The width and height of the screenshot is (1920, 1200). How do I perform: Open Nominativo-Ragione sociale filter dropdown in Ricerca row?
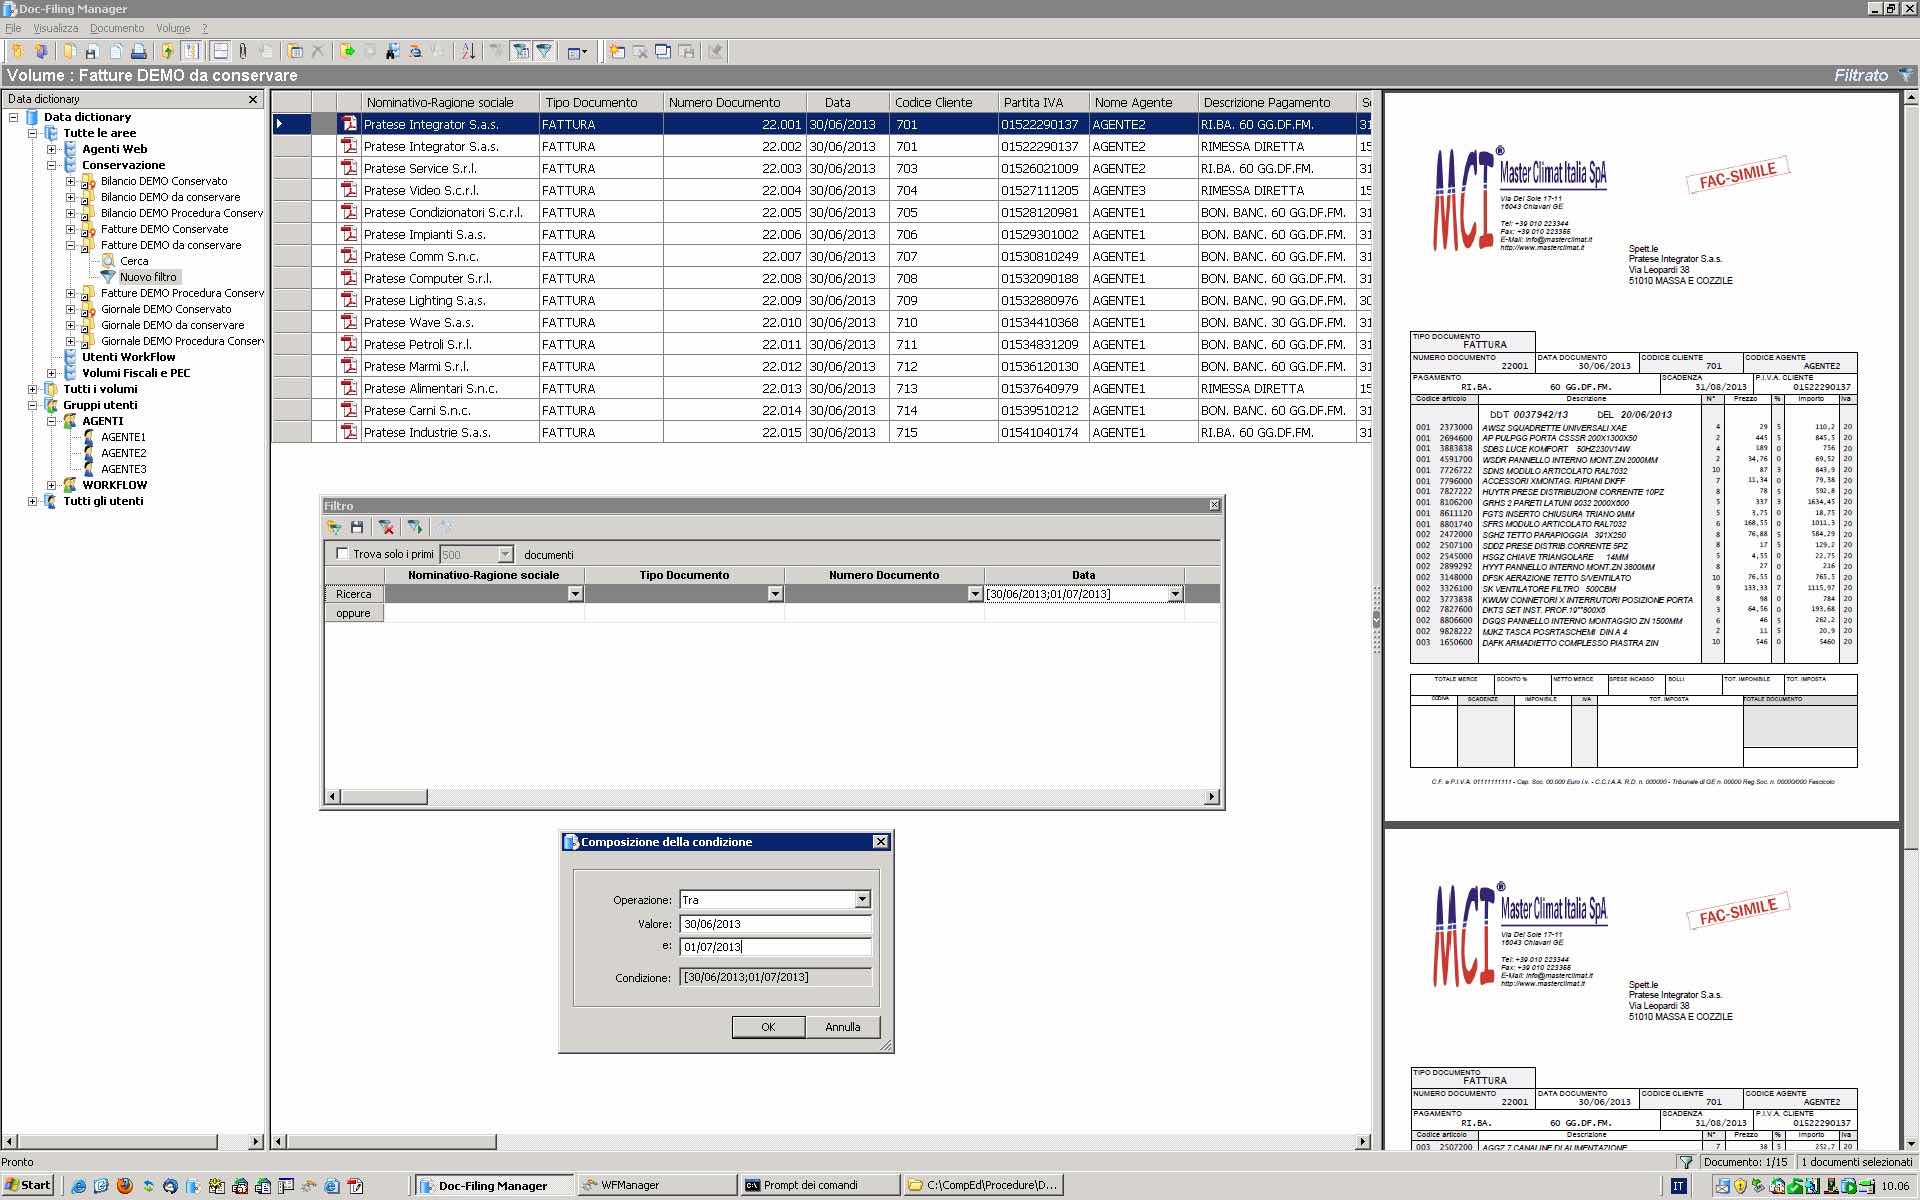point(575,594)
